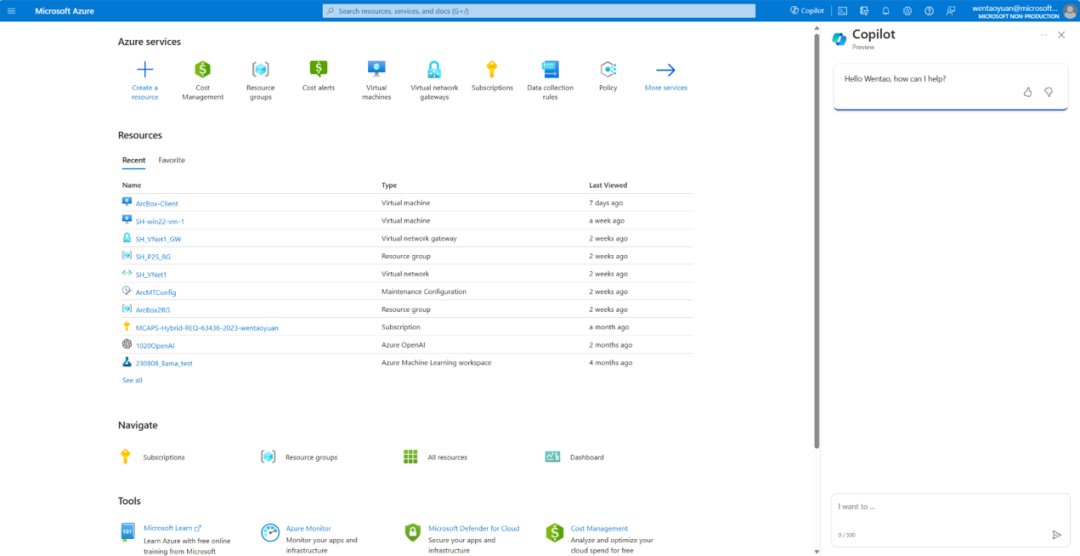Click the Copilot send message arrow
Viewport: 1080px width, 556px height.
tap(1057, 535)
